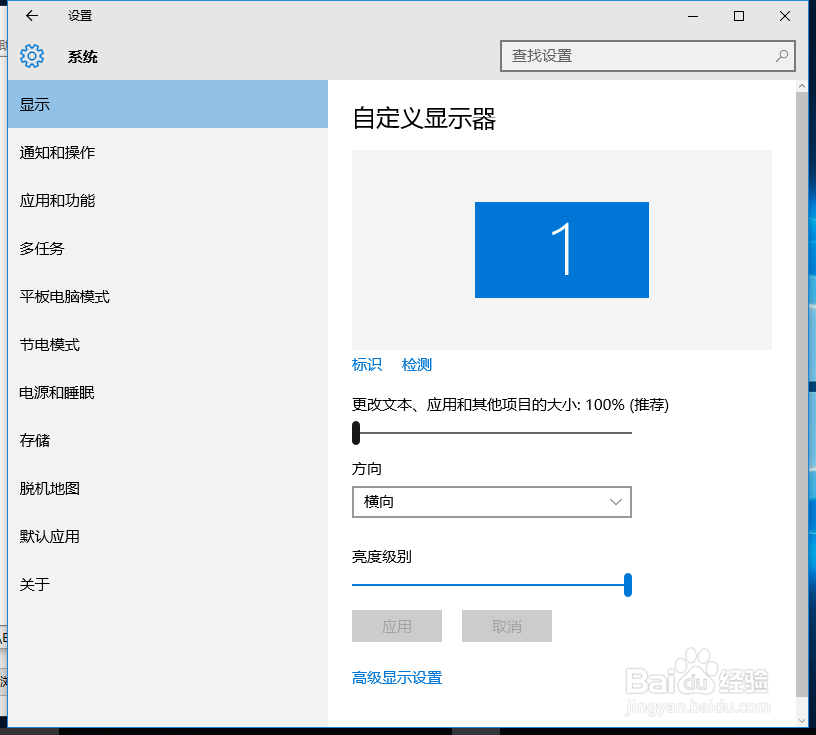Screen dimensions: 816x735
Task: Open 默认应用 settings
Action: 168,536
